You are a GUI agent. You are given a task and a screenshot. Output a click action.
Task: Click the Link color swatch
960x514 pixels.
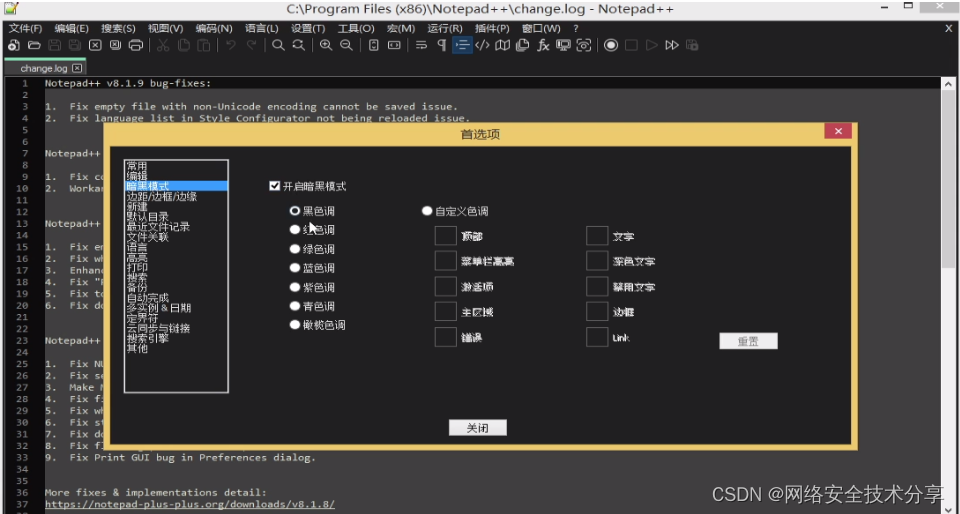[x=597, y=337]
